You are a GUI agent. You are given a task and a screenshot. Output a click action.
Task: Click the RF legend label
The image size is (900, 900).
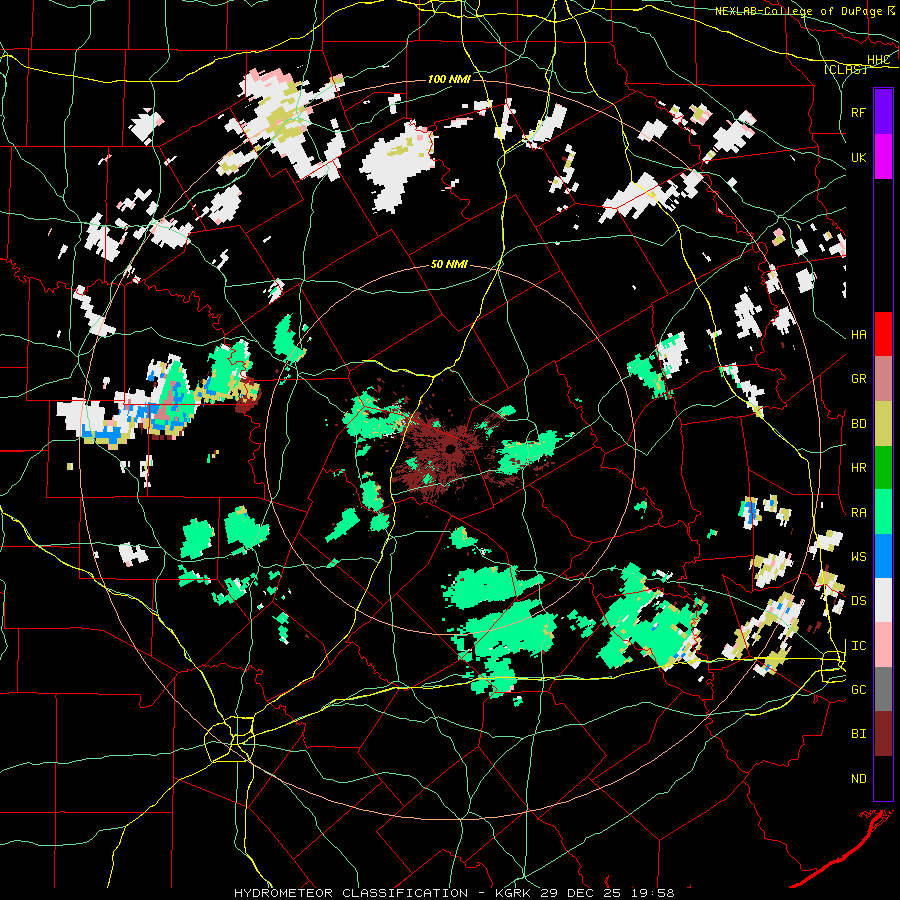tap(858, 112)
